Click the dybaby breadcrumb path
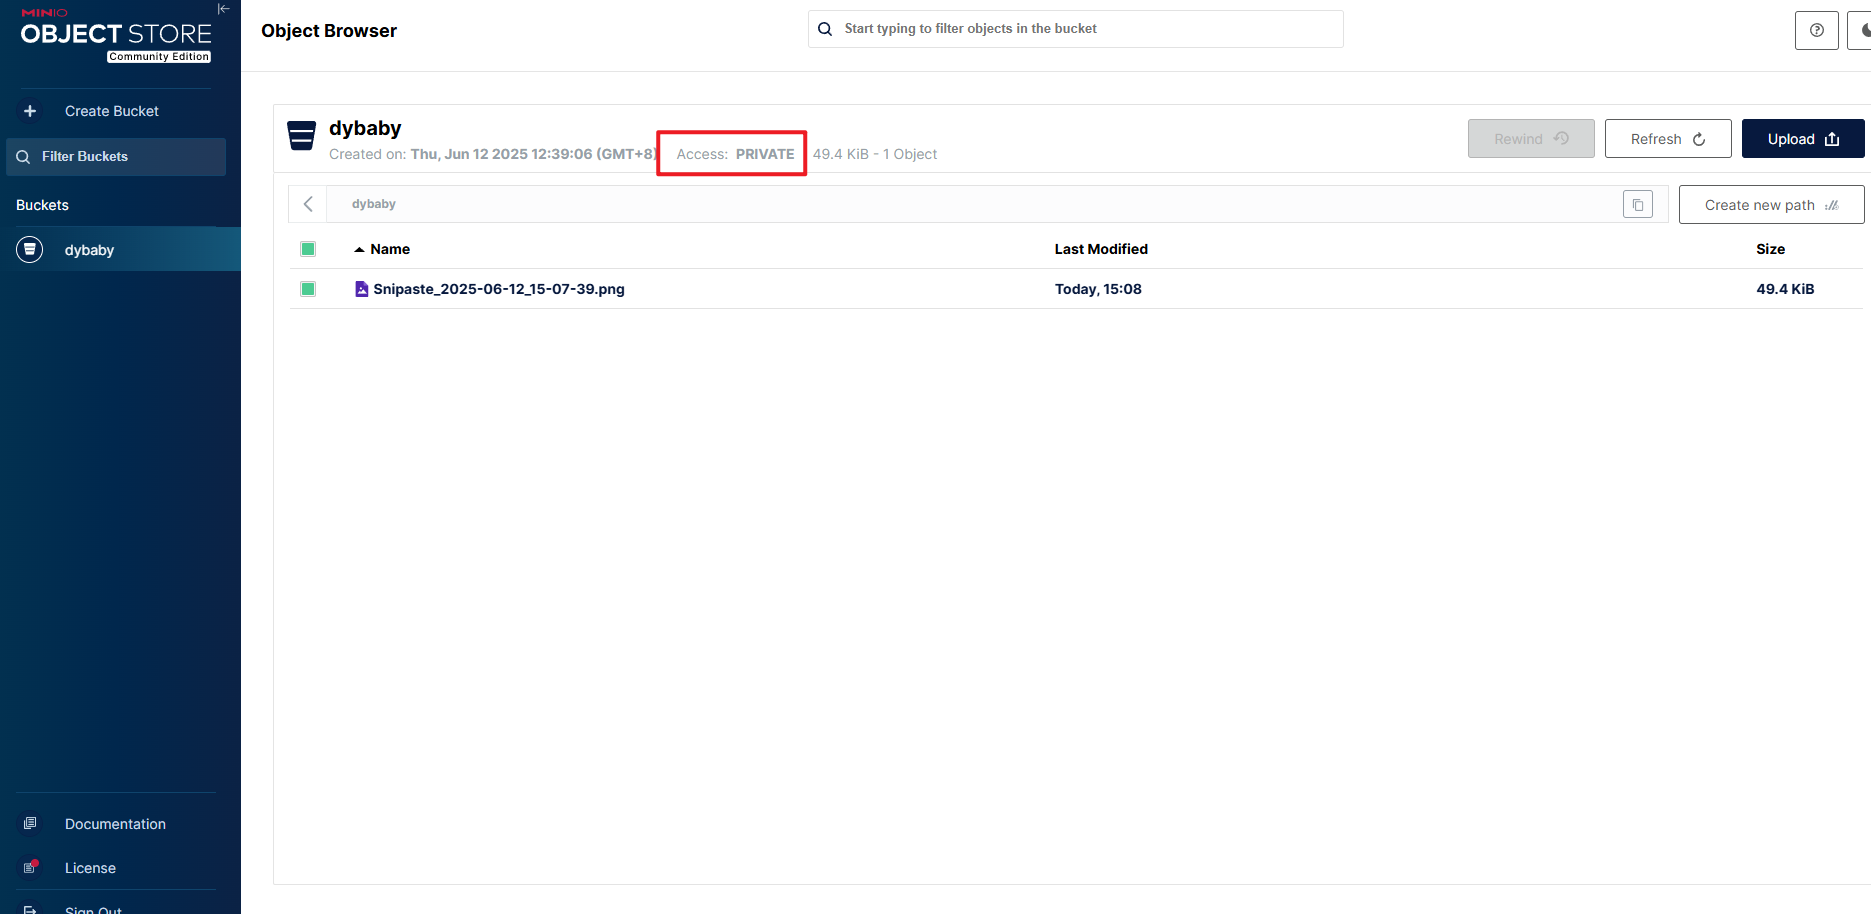1871x914 pixels. tap(374, 204)
